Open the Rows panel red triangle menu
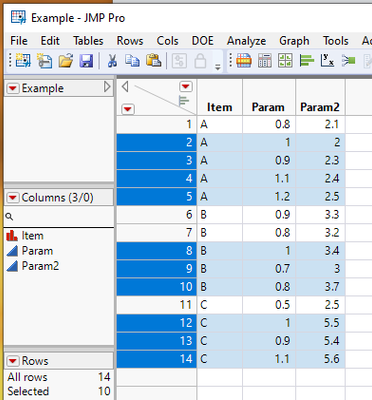 click(x=13, y=361)
